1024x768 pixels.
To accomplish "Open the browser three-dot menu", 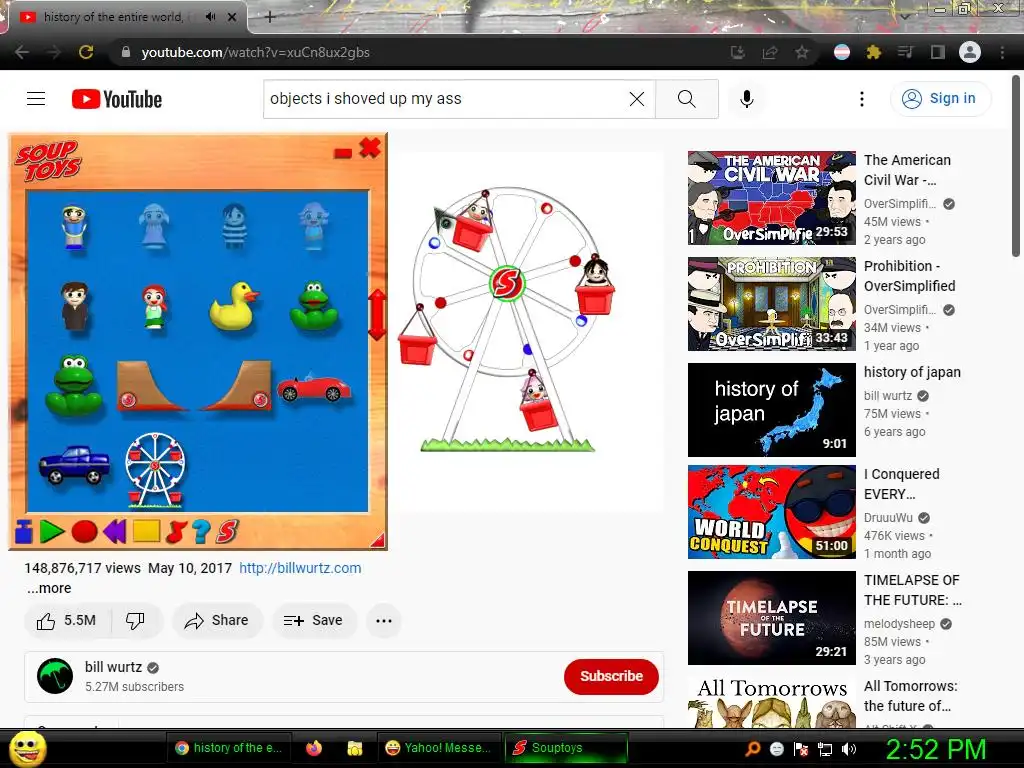I will pos(1002,52).
